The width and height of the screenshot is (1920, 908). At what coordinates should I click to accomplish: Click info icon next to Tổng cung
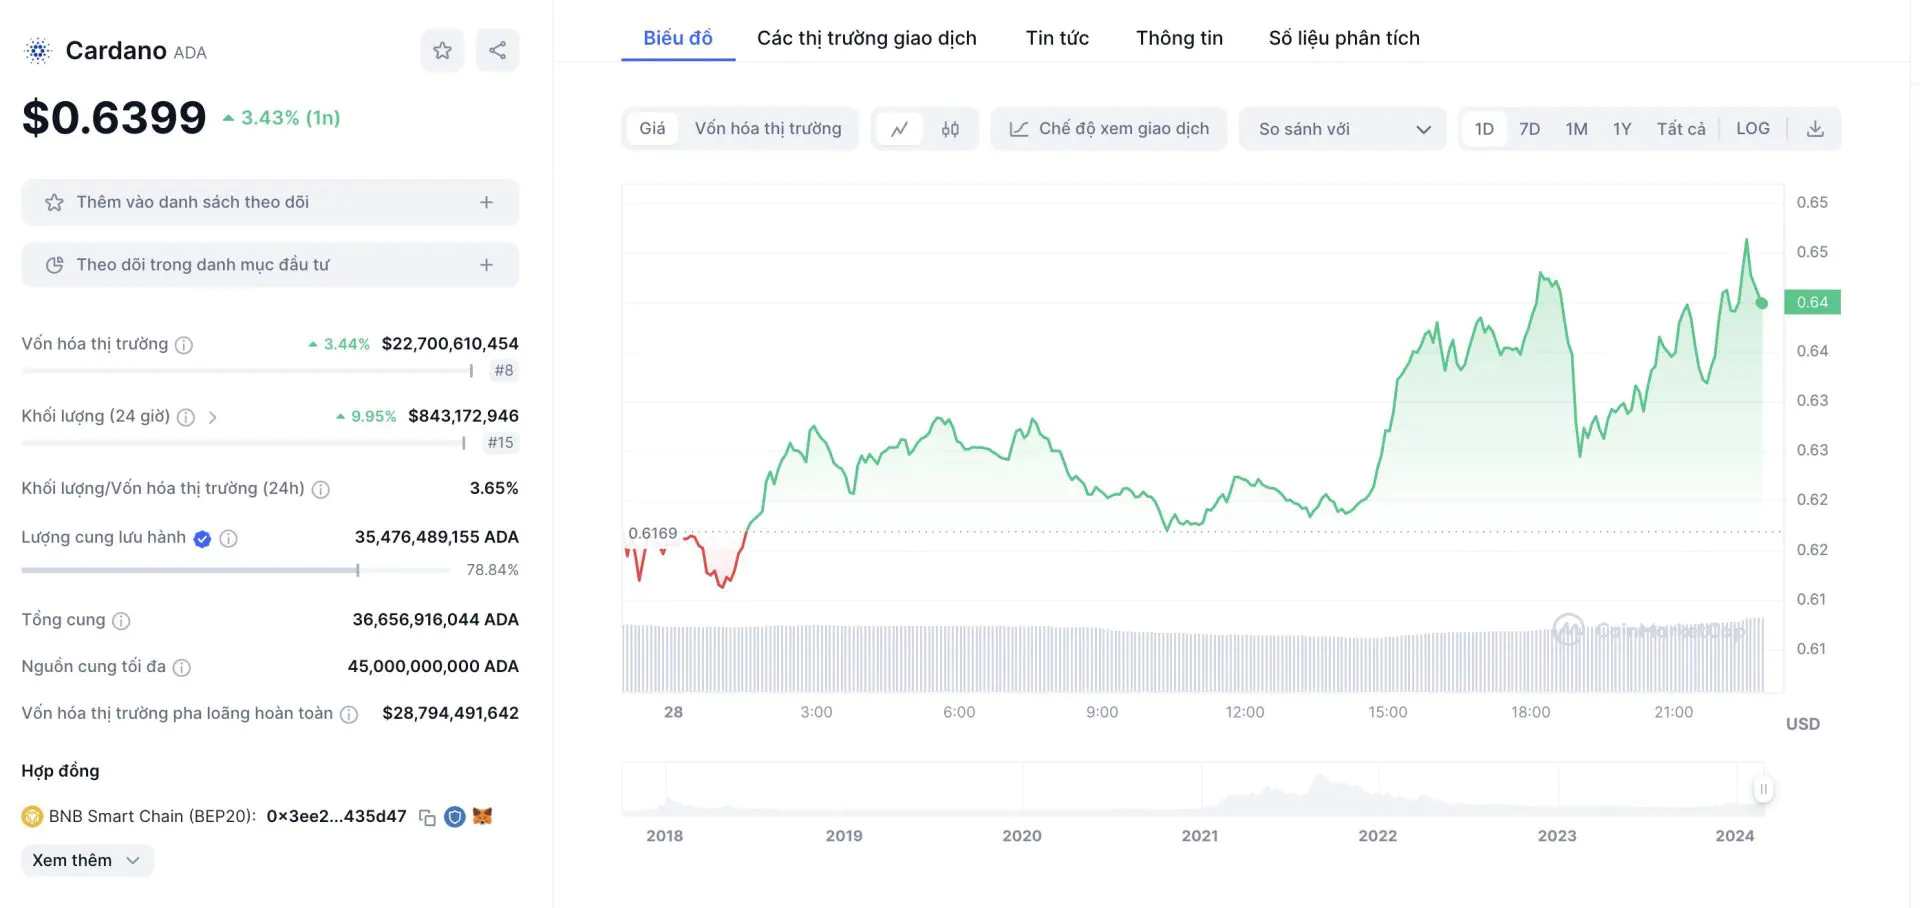[121, 621]
